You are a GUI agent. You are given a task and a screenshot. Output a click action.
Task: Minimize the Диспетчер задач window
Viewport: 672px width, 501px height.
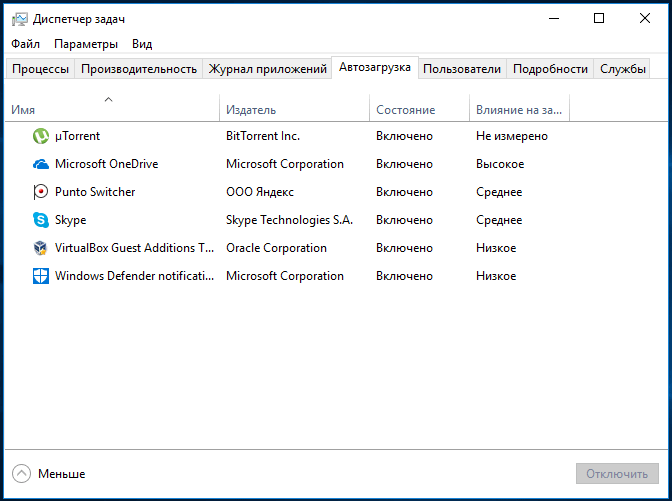click(554, 18)
